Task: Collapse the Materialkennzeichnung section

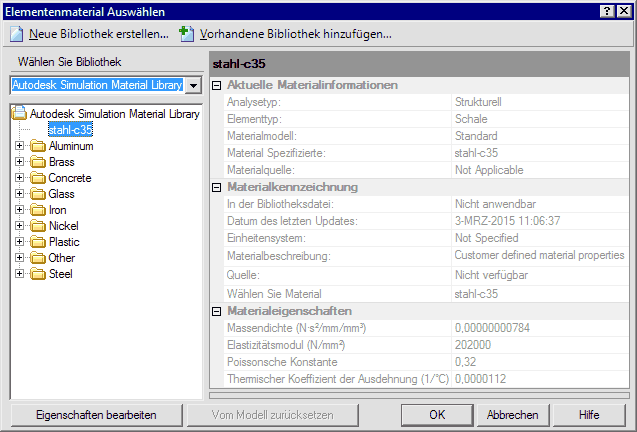Action: click(x=217, y=187)
